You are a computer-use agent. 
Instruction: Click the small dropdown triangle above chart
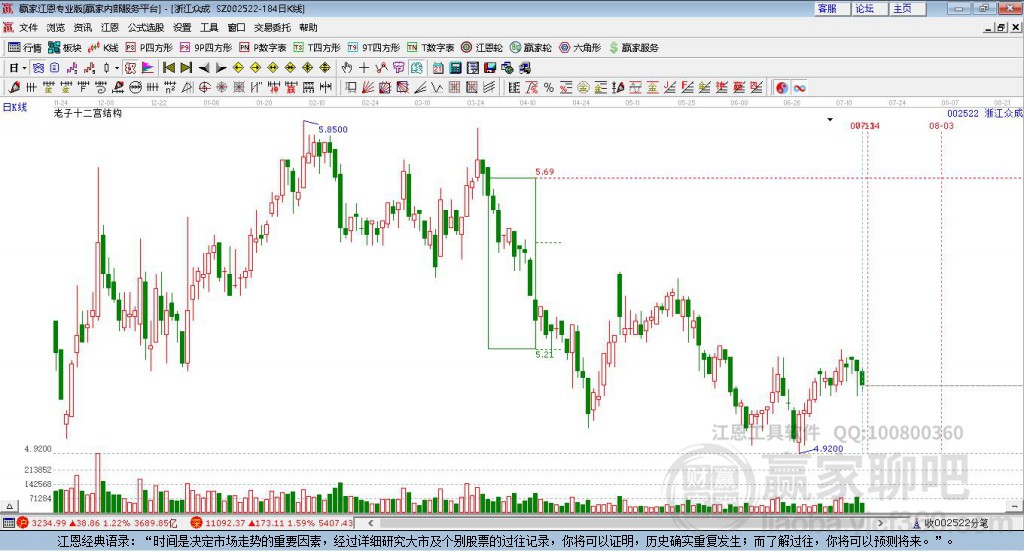[x=830, y=119]
